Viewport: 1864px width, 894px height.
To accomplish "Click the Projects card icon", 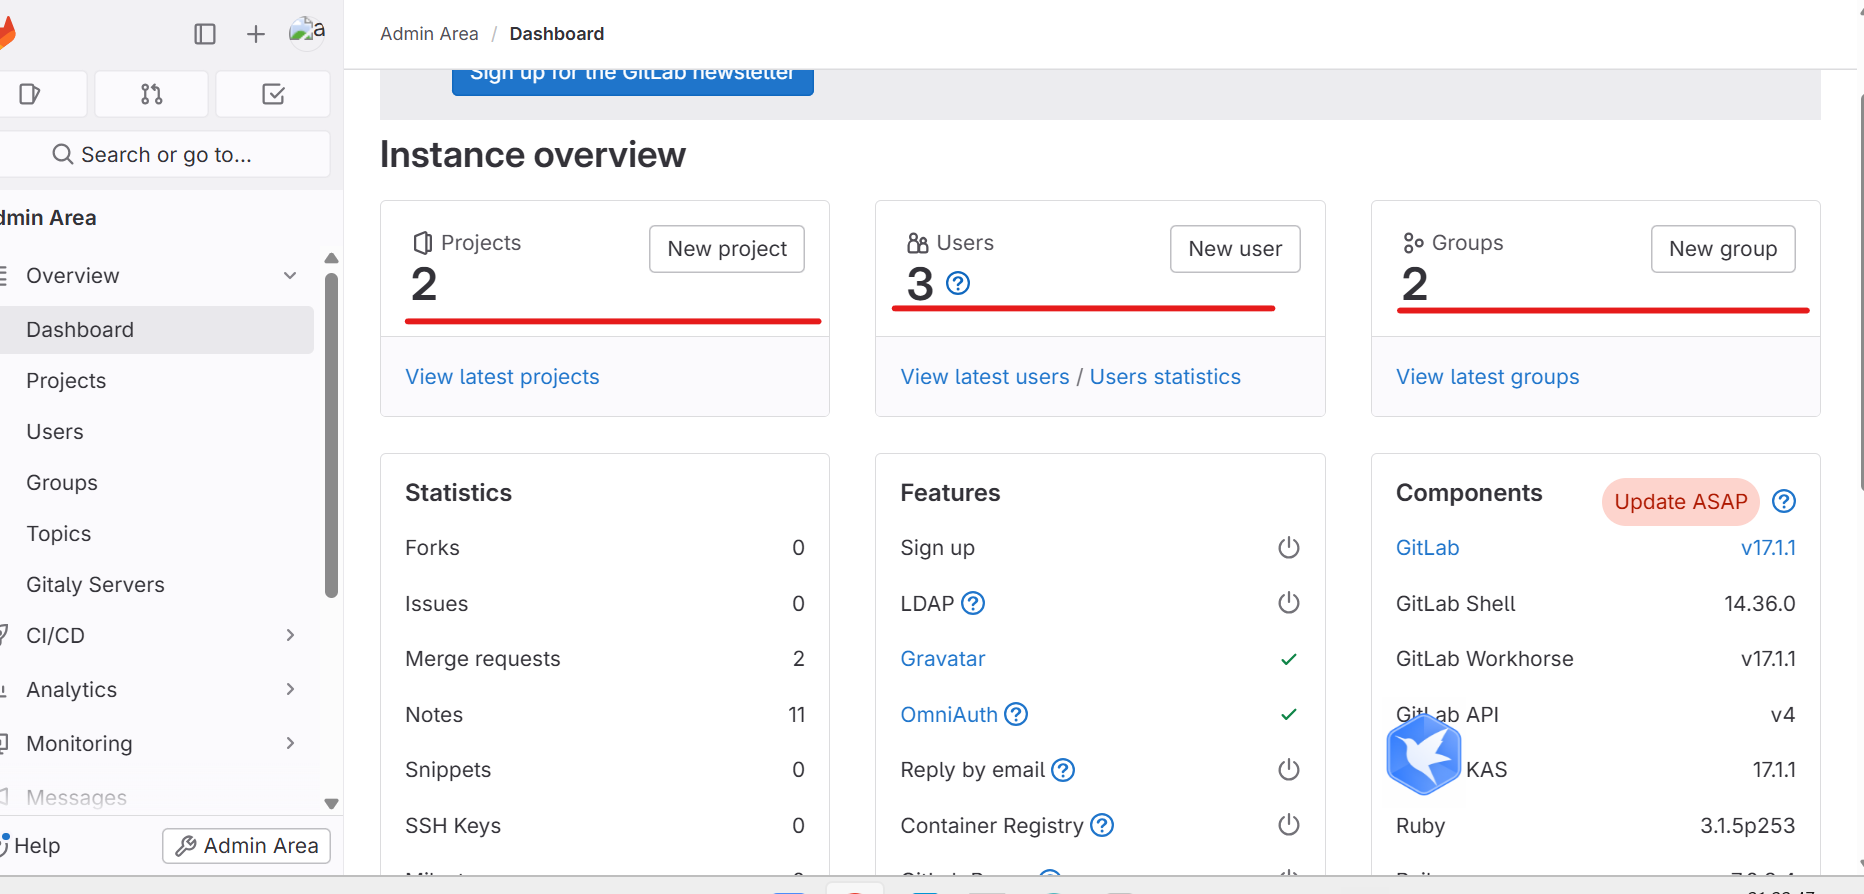I will coord(423,243).
